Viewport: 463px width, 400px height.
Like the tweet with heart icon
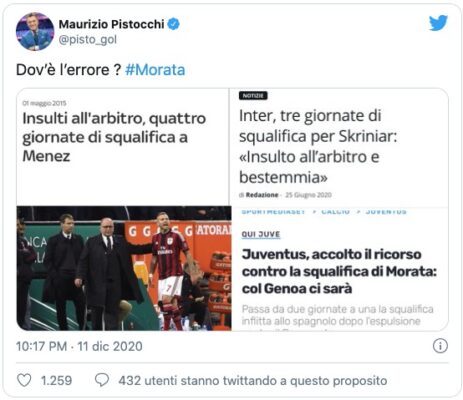[x=24, y=380]
